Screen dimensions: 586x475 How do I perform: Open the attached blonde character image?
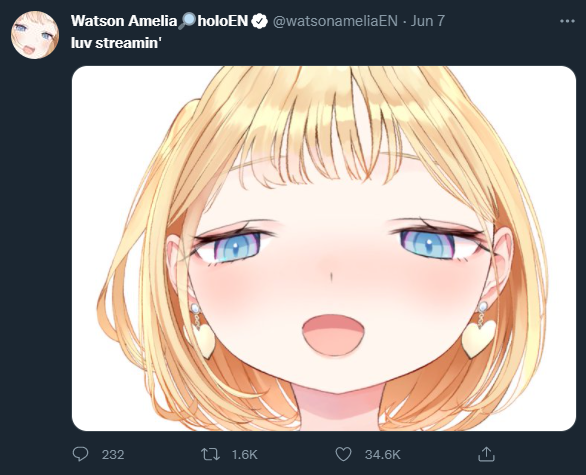(324, 248)
